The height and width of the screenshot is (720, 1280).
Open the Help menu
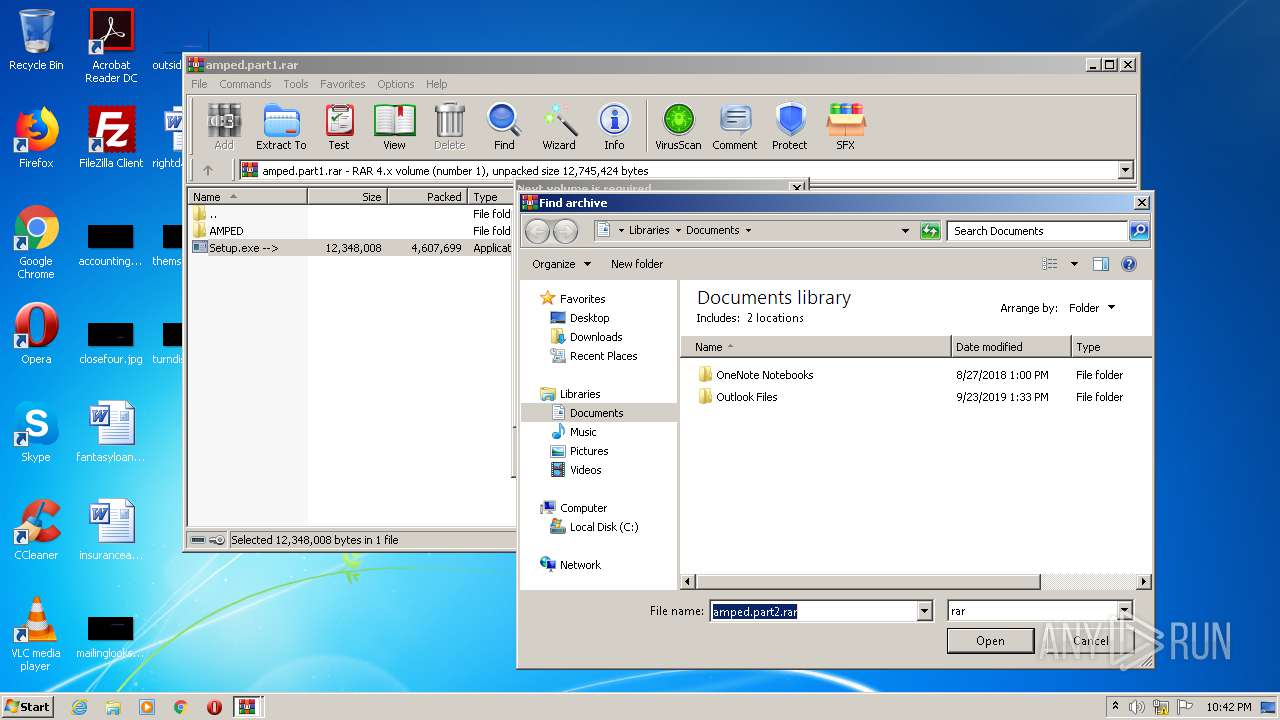[436, 84]
